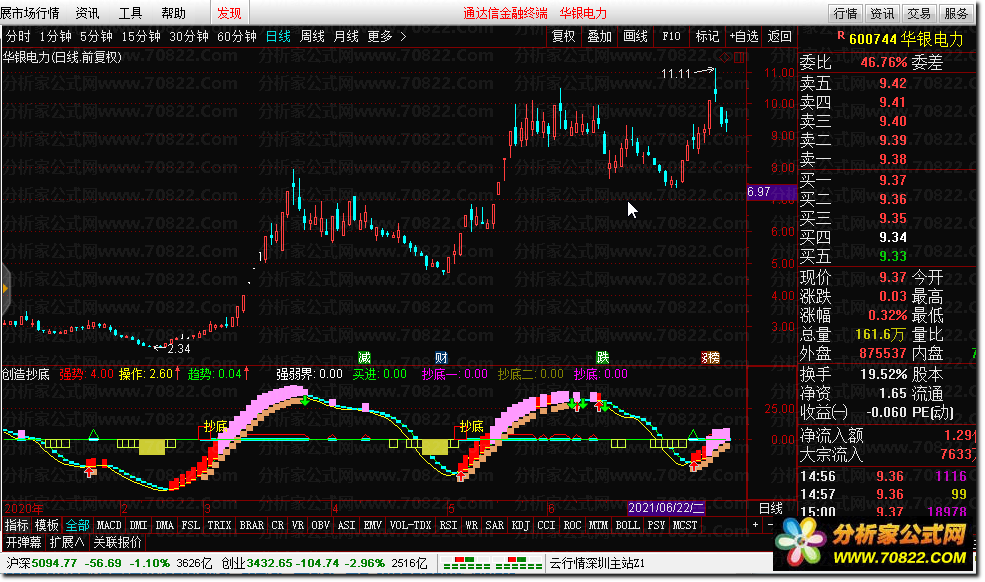Click the 标记 mark button

(x=707, y=36)
